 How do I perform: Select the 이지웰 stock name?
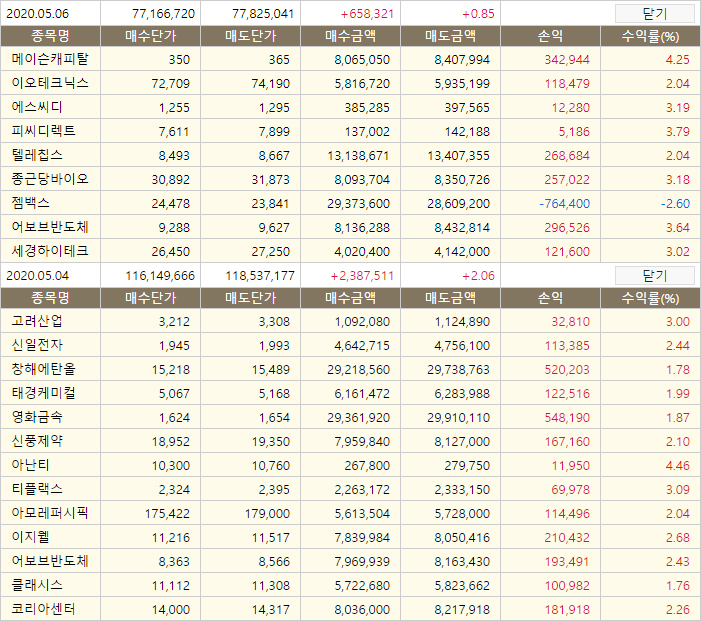[30, 537]
